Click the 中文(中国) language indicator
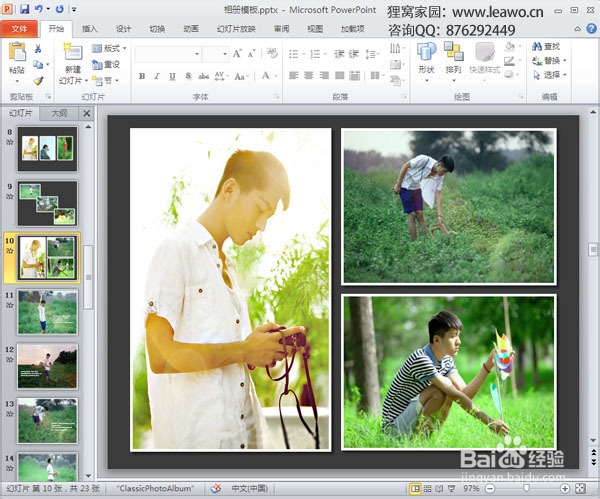This screenshot has height=499, width=600. [250, 488]
